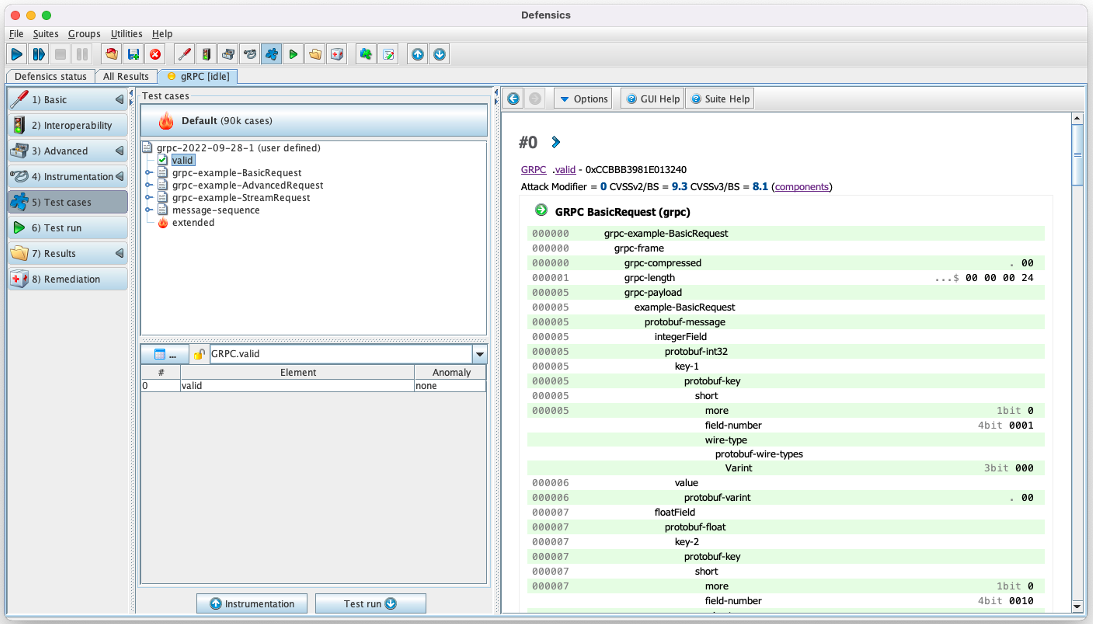Open the Options dropdown
The height and width of the screenshot is (624, 1093).
[584, 98]
